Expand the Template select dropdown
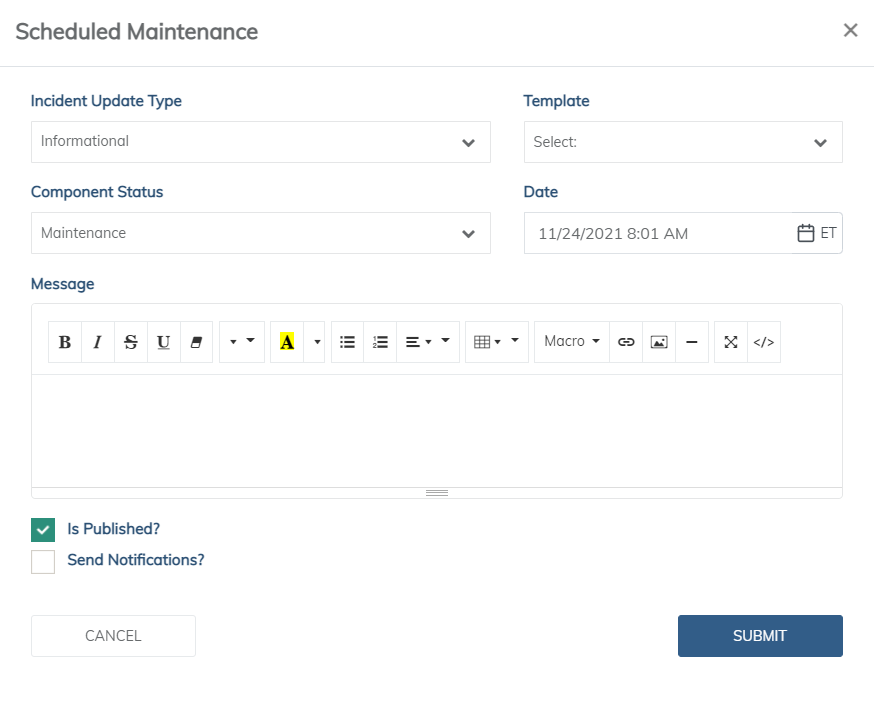This screenshot has width=874, height=706. (x=683, y=142)
